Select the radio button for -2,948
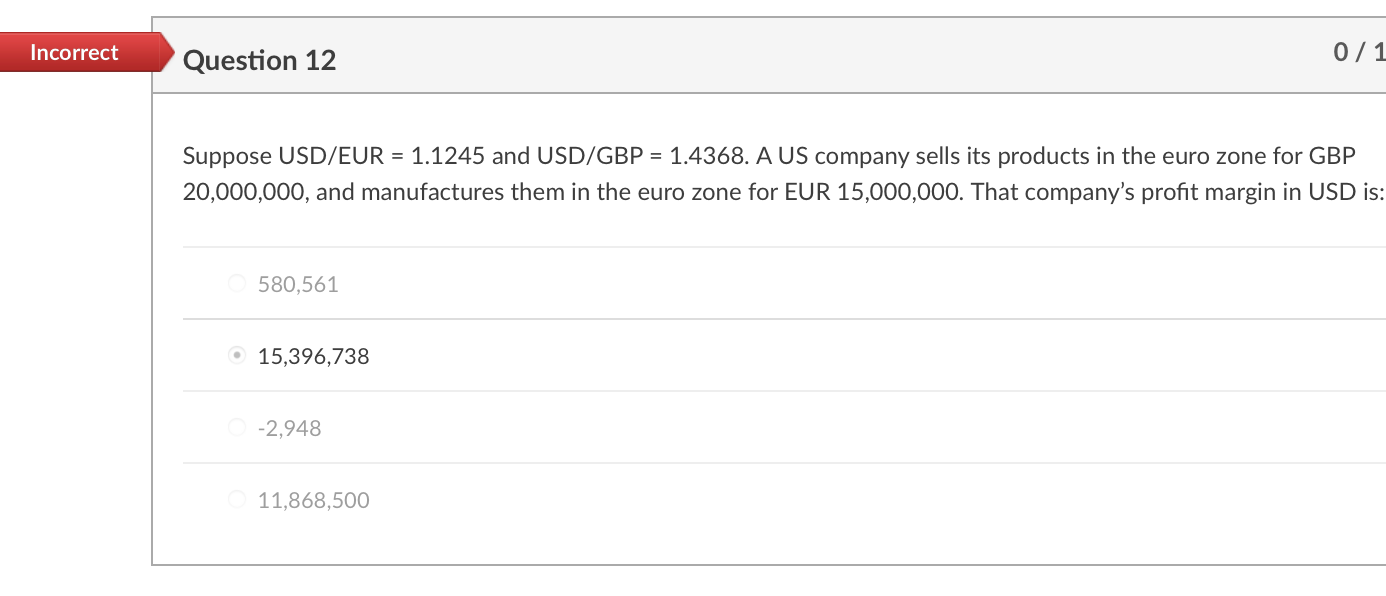This screenshot has height=596, width=1386. 236,427
